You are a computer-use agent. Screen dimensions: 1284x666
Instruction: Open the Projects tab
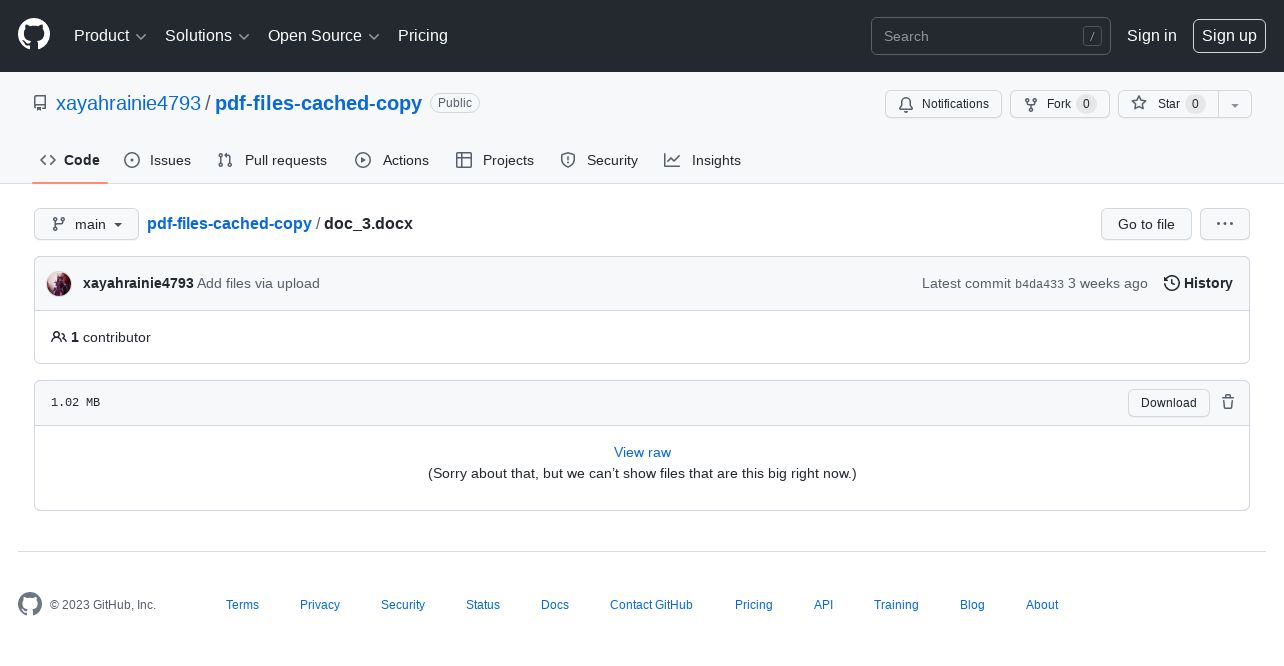[x=495, y=160]
